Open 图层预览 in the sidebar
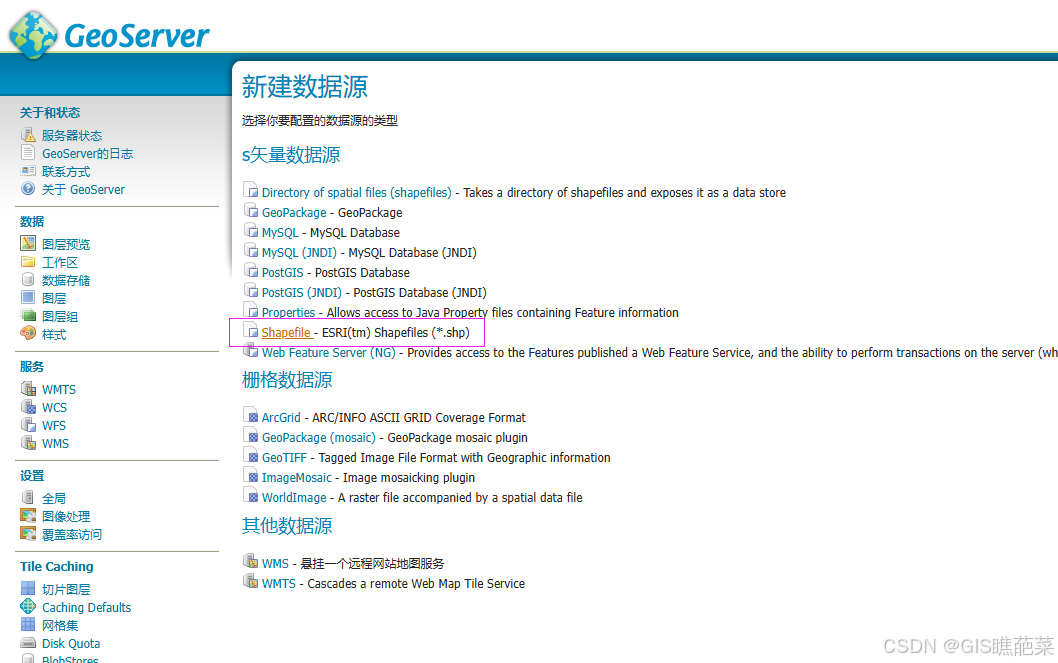 point(66,244)
